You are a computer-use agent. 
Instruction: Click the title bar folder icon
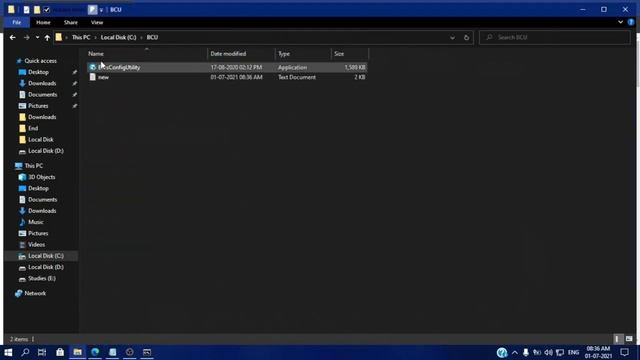point(11,9)
